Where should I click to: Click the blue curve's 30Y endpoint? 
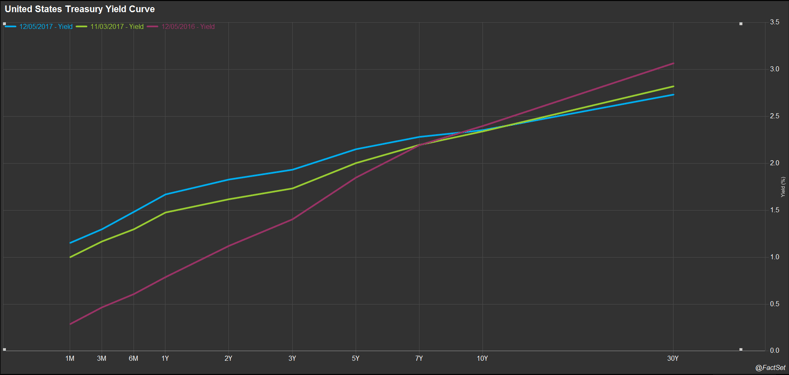tap(673, 94)
